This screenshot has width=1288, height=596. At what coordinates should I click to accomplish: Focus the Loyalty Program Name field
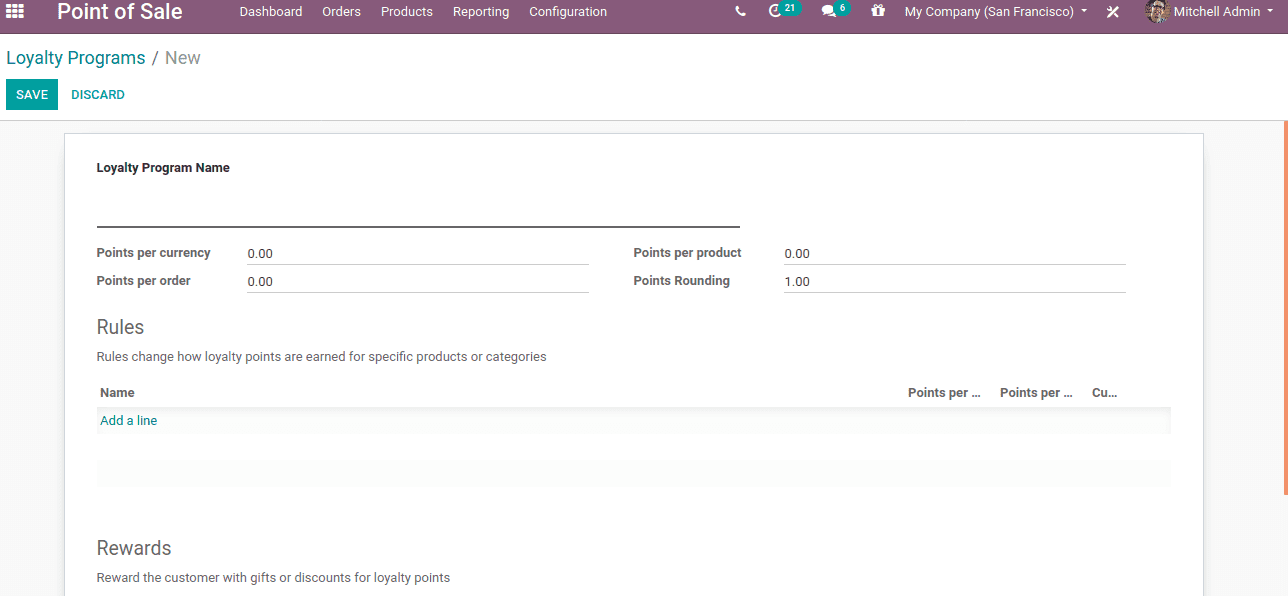[418, 208]
